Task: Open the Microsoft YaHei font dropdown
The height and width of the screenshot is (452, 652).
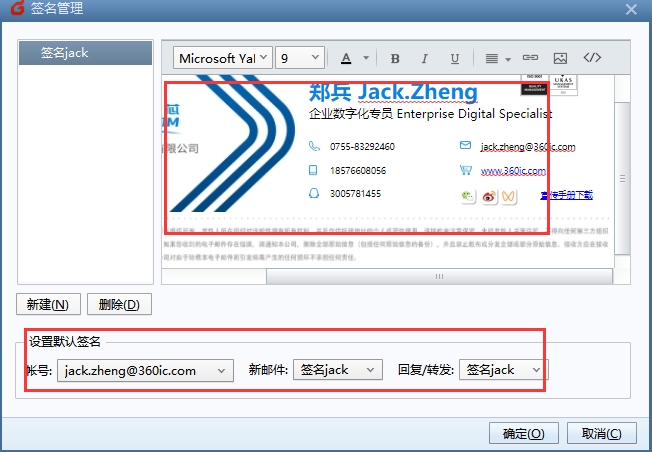Action: click(x=223, y=58)
